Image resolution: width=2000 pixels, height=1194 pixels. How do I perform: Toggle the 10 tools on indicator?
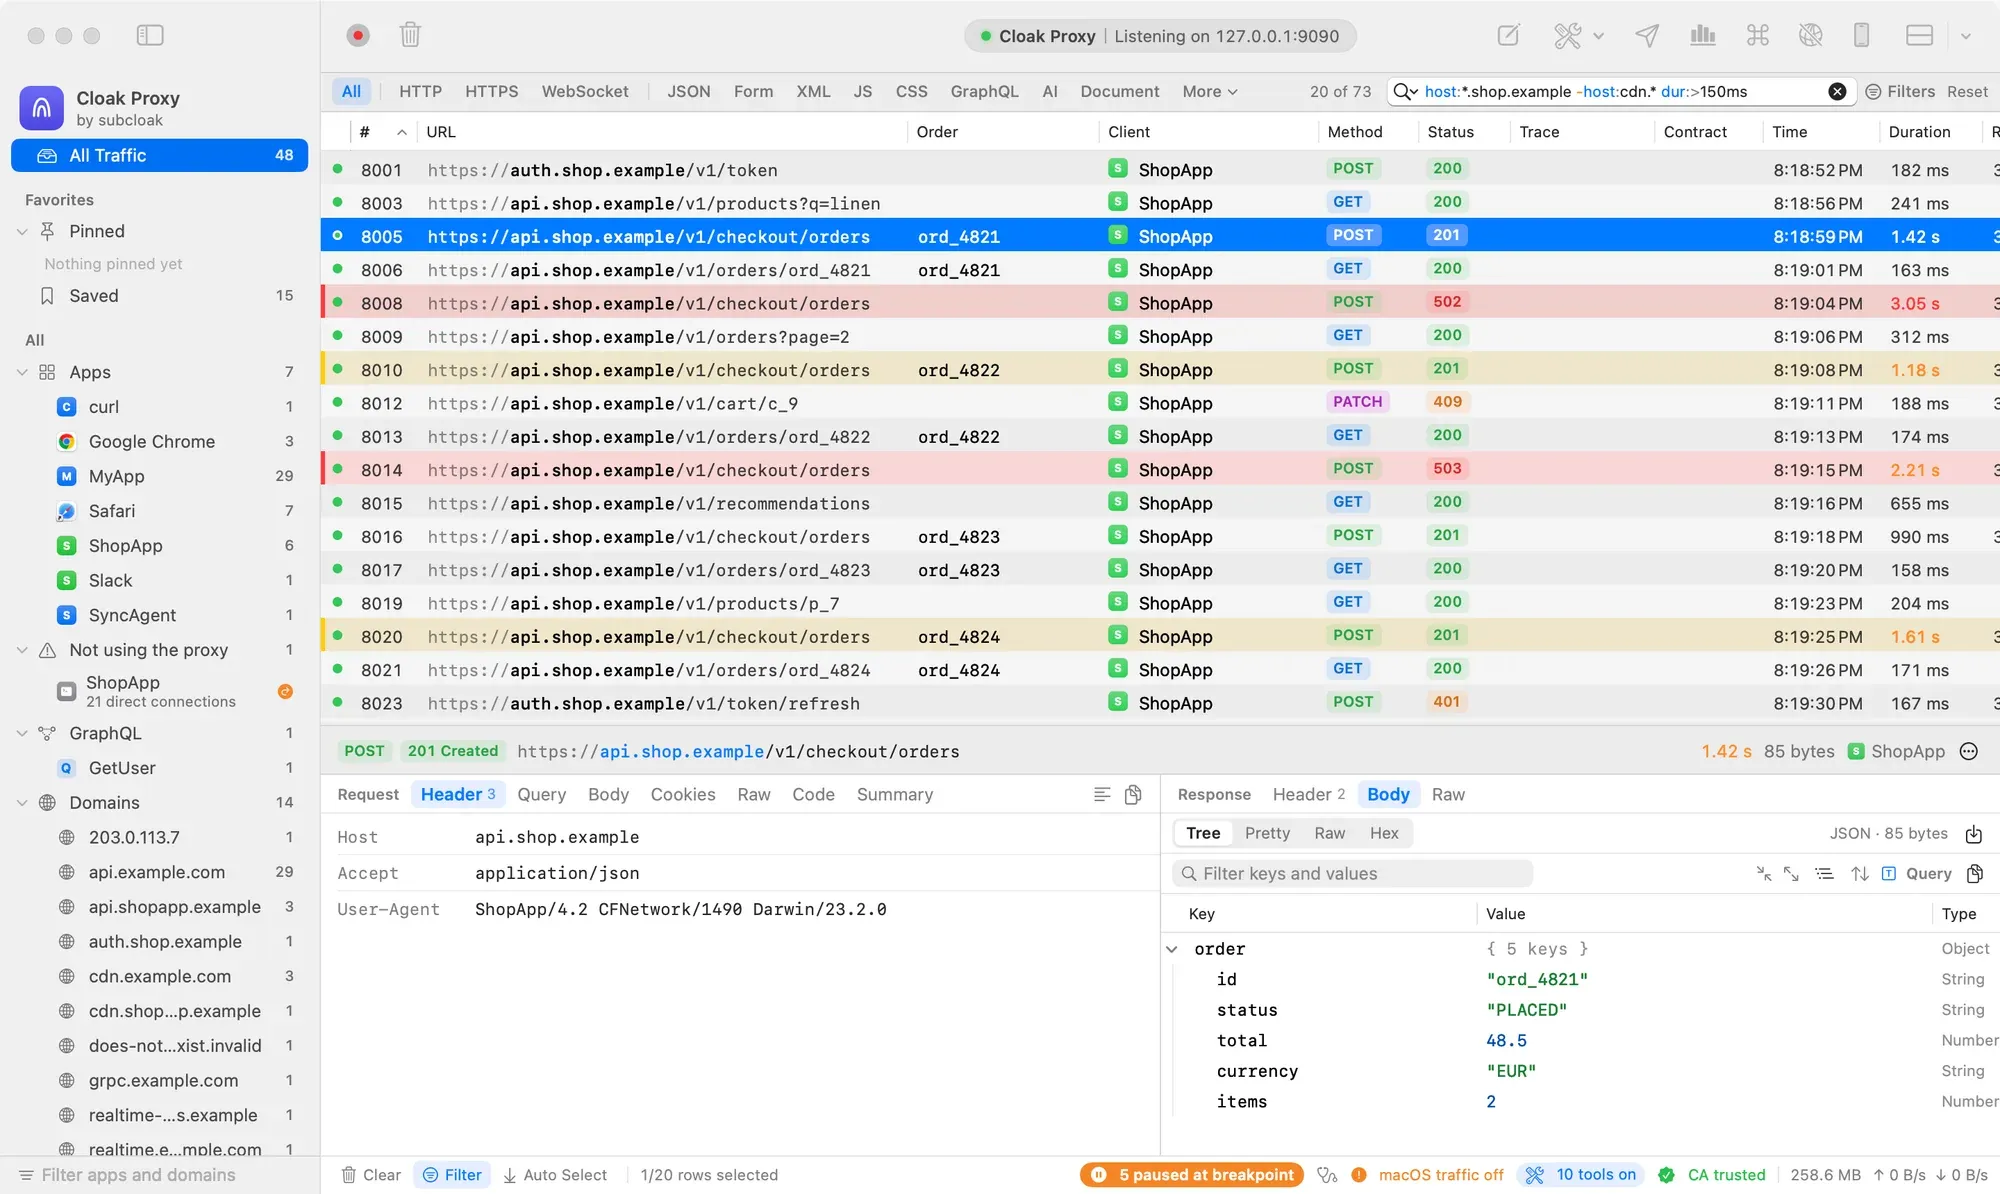pos(1581,1175)
